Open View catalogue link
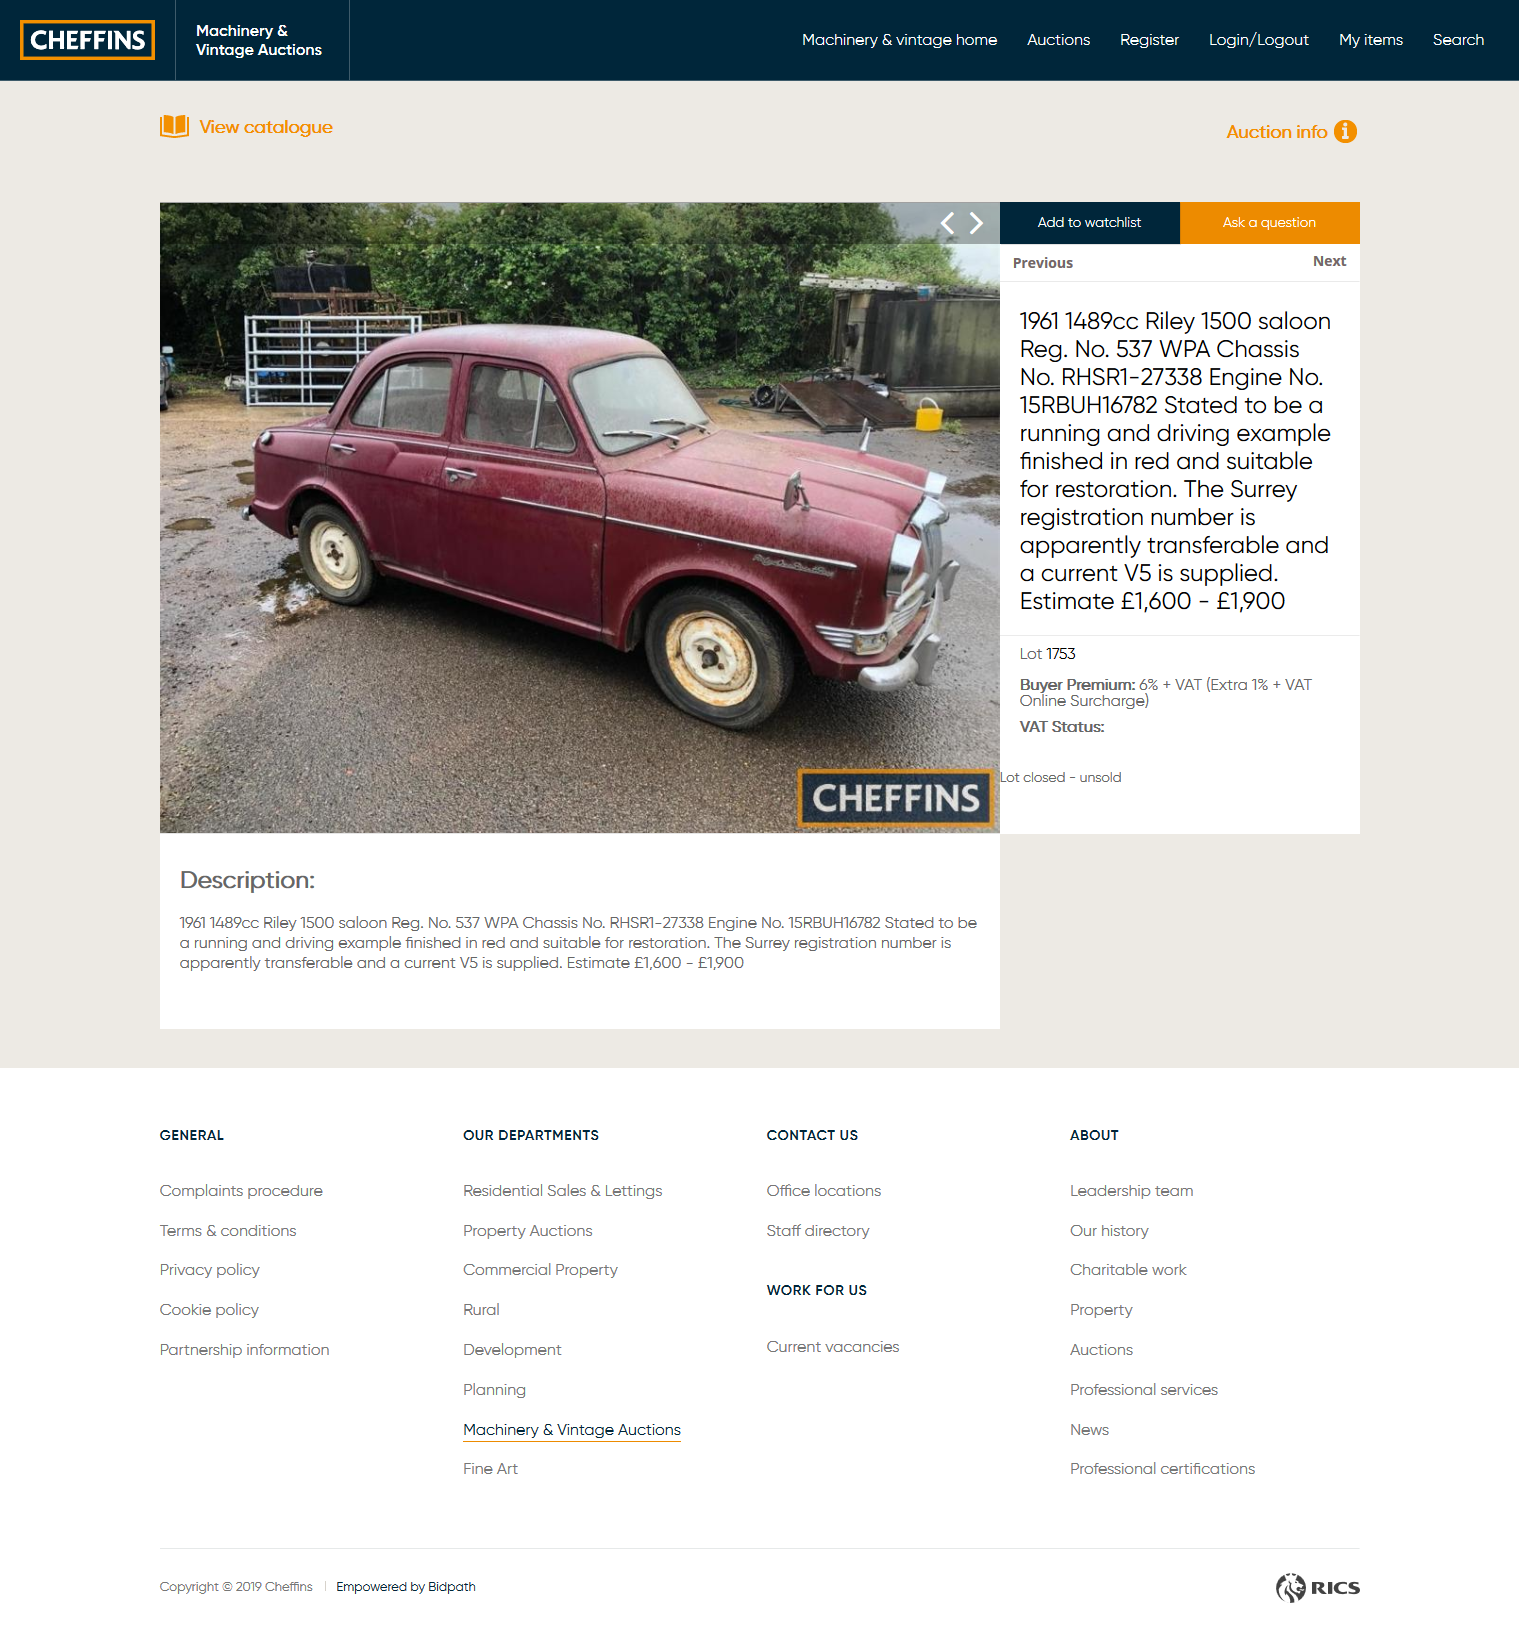 [x=265, y=127]
